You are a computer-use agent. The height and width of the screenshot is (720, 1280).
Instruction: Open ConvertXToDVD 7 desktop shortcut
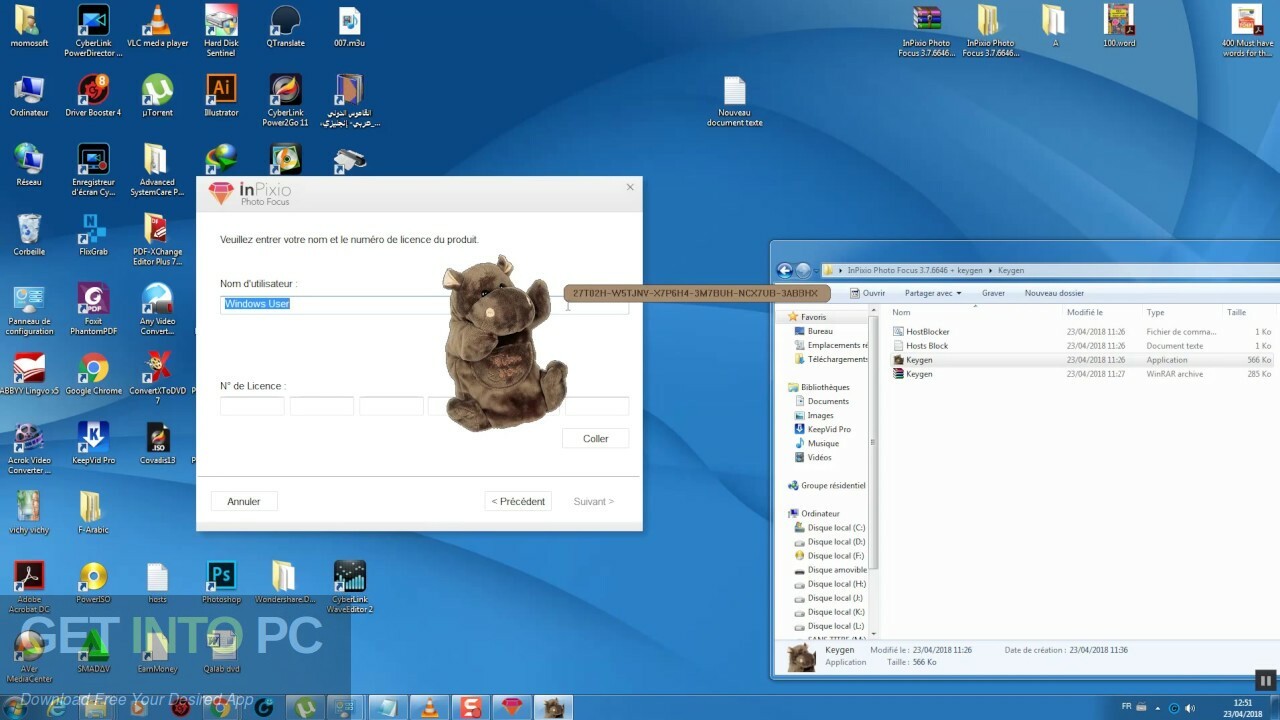[157, 379]
